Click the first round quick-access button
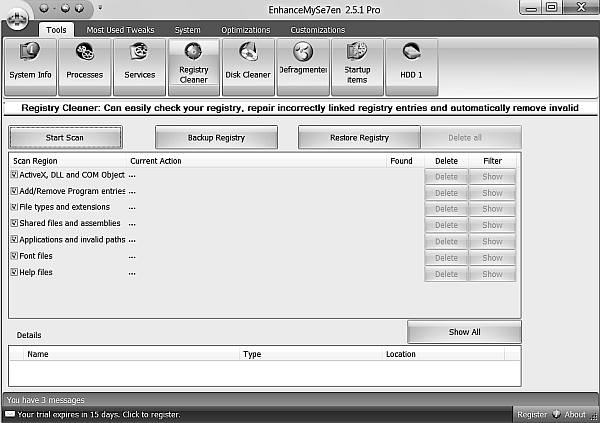The width and height of the screenshot is (600, 423). coord(44,8)
